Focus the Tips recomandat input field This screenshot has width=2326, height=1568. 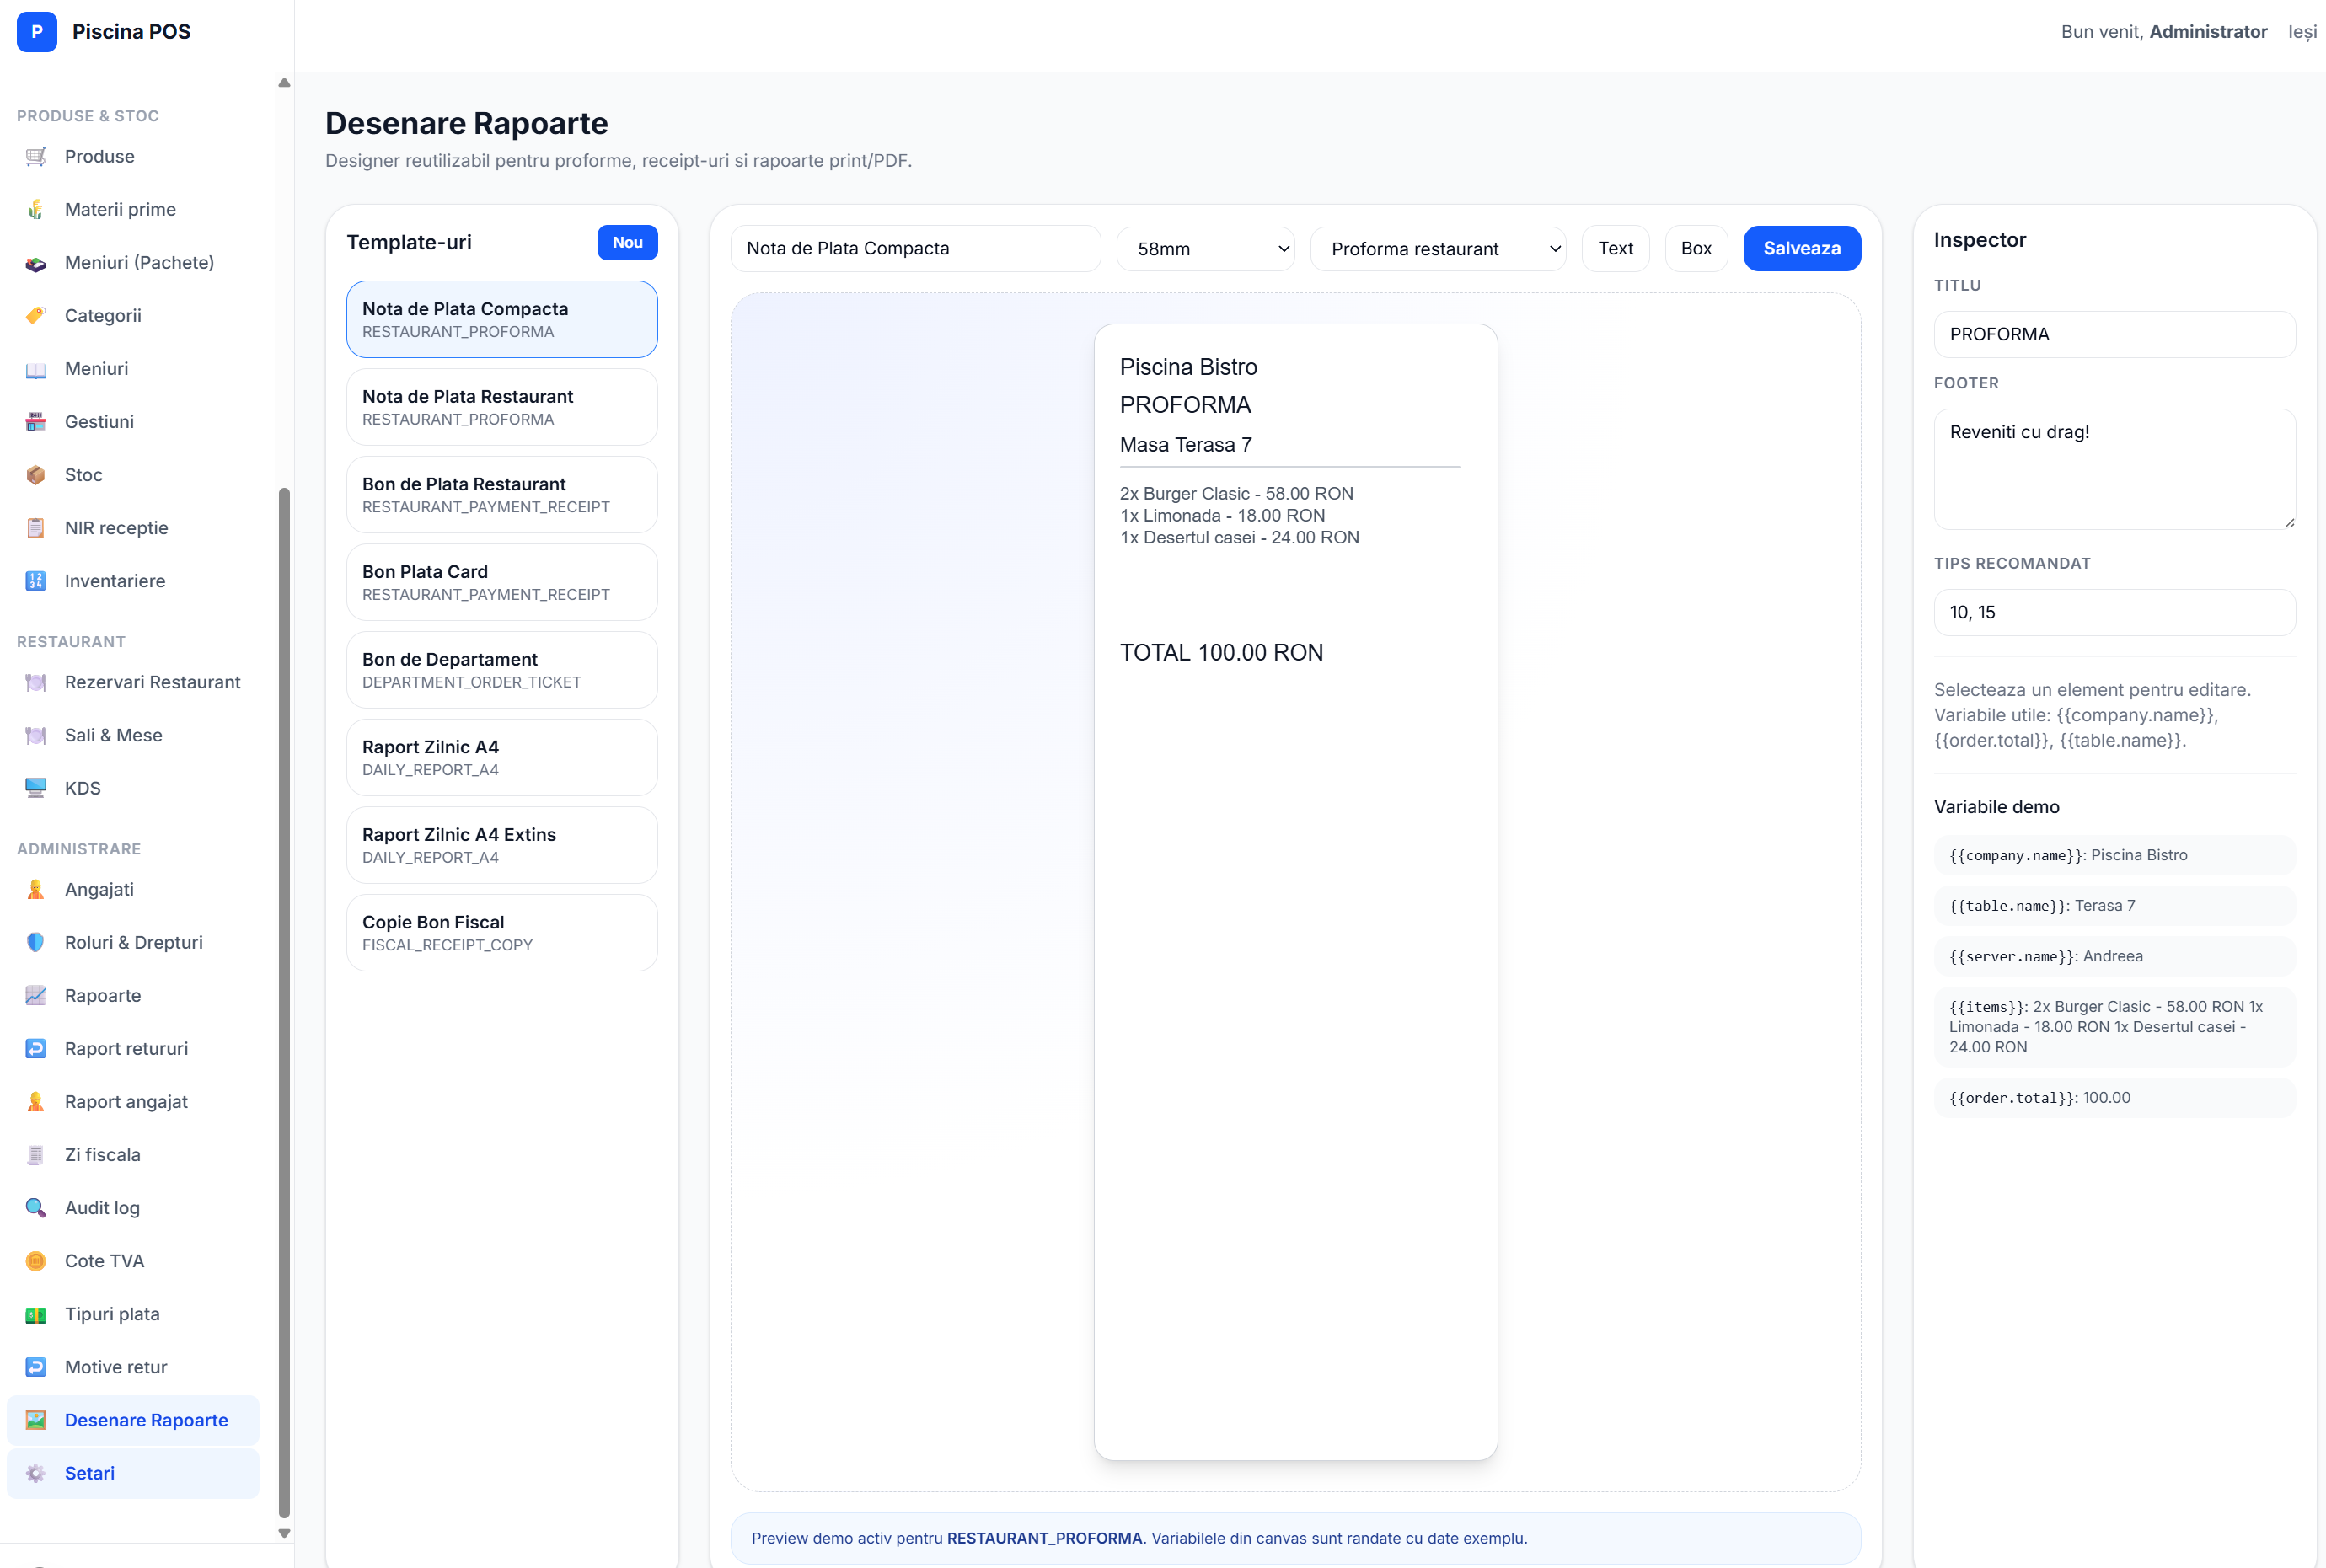pyautogui.click(x=2114, y=612)
